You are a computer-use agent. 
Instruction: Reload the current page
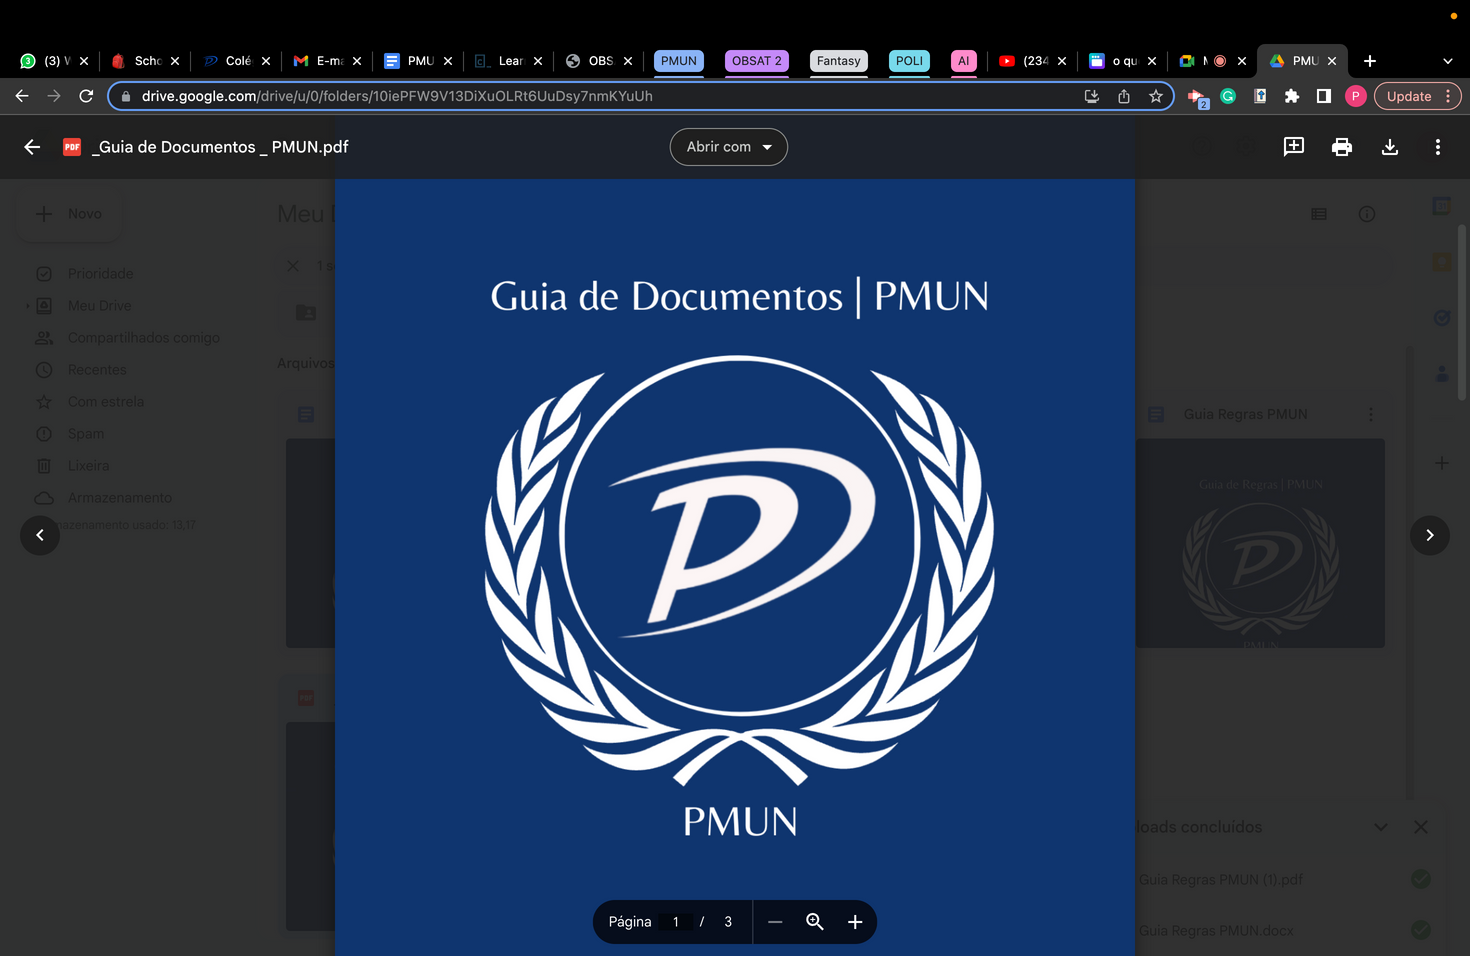click(86, 96)
